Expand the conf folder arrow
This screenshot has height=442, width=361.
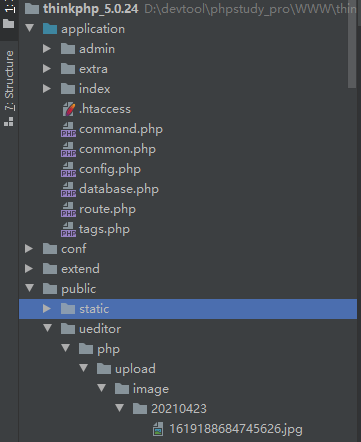[x=29, y=249]
